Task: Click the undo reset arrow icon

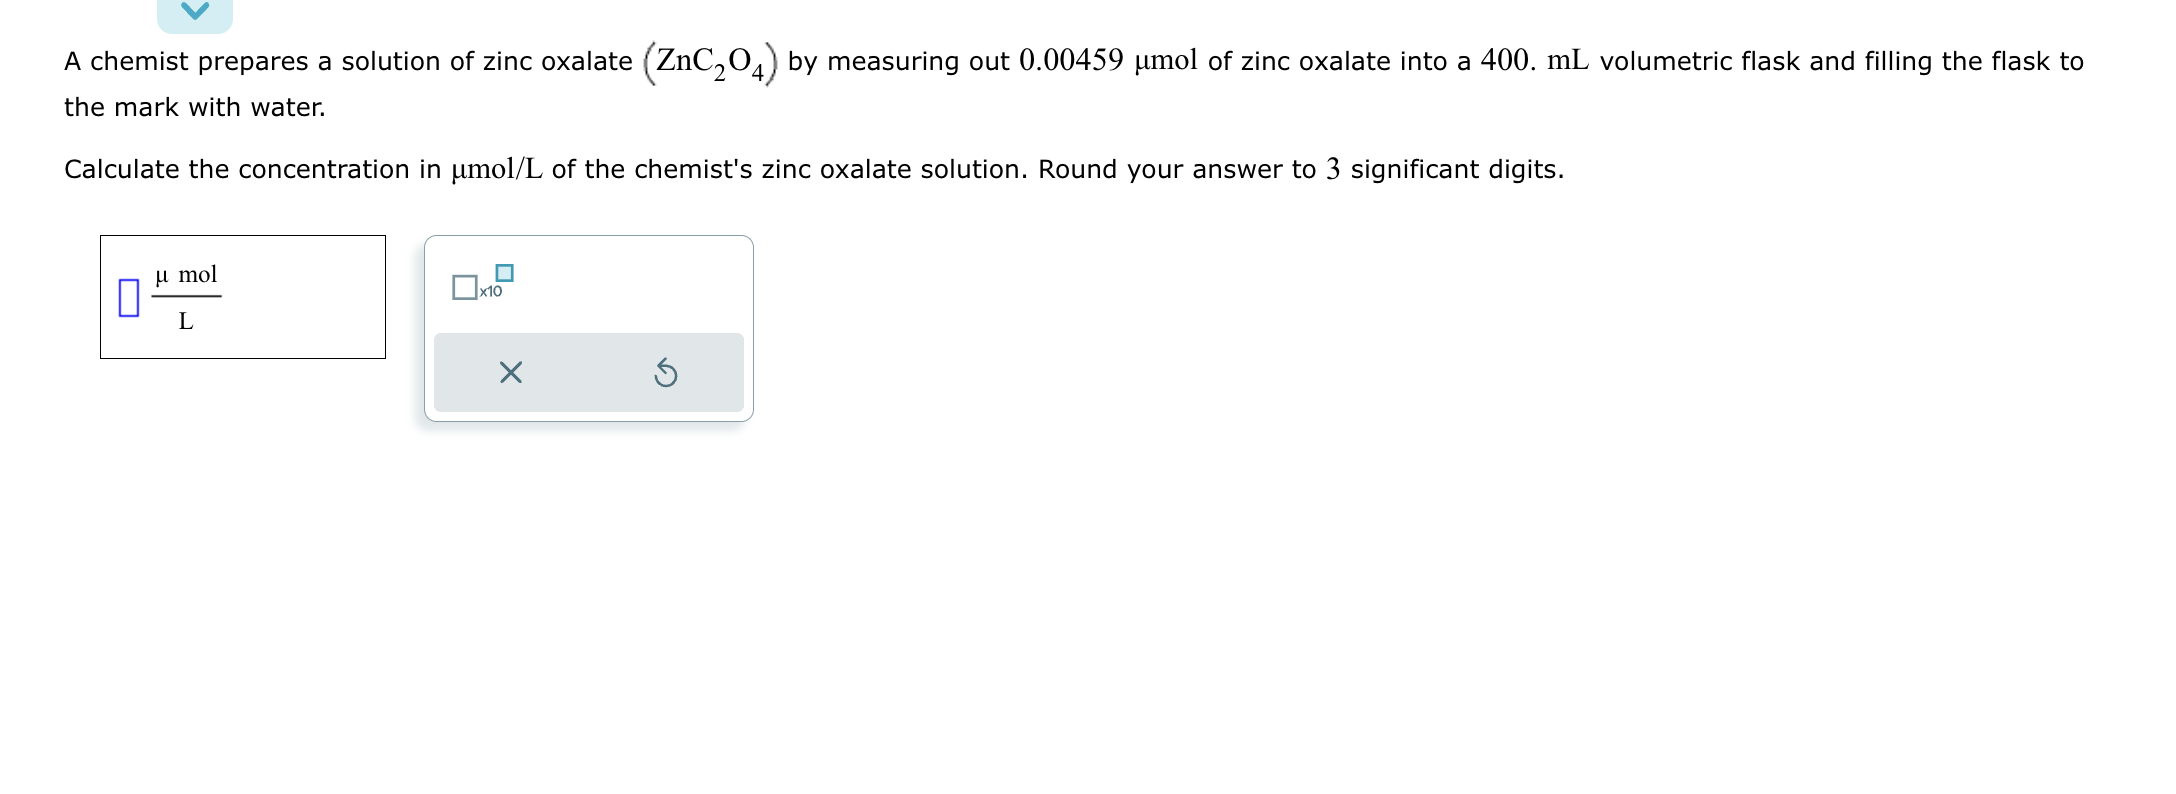Action: click(x=667, y=371)
